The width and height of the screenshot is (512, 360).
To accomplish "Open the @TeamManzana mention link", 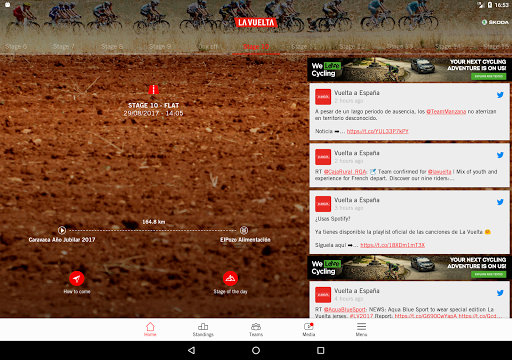I will (x=446, y=112).
